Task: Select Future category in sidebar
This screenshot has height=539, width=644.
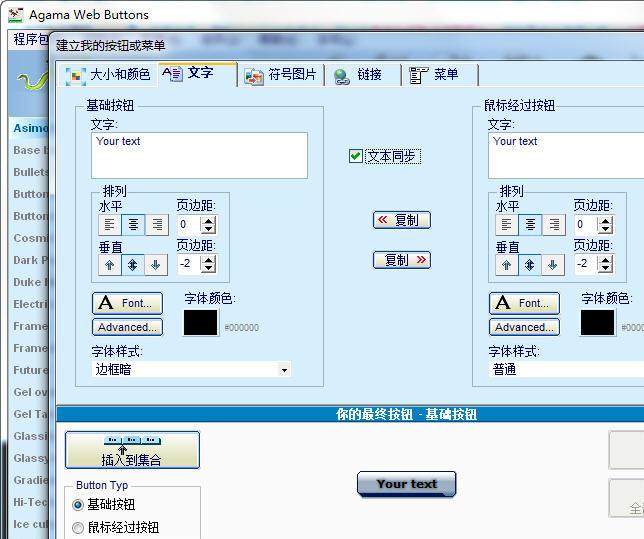Action: coord(30,370)
